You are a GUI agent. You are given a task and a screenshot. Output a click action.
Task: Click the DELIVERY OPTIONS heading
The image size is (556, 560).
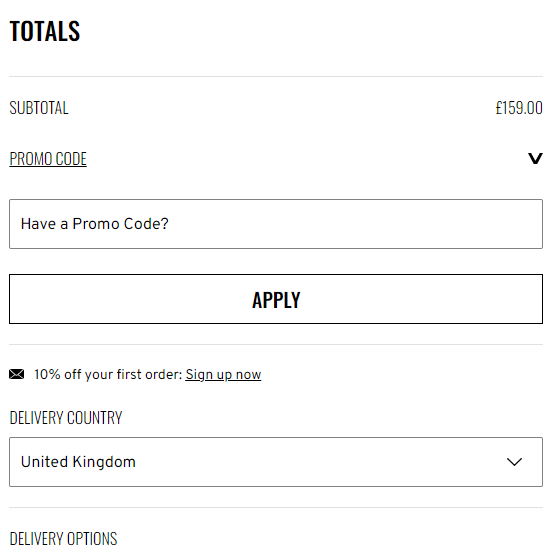pos(63,539)
